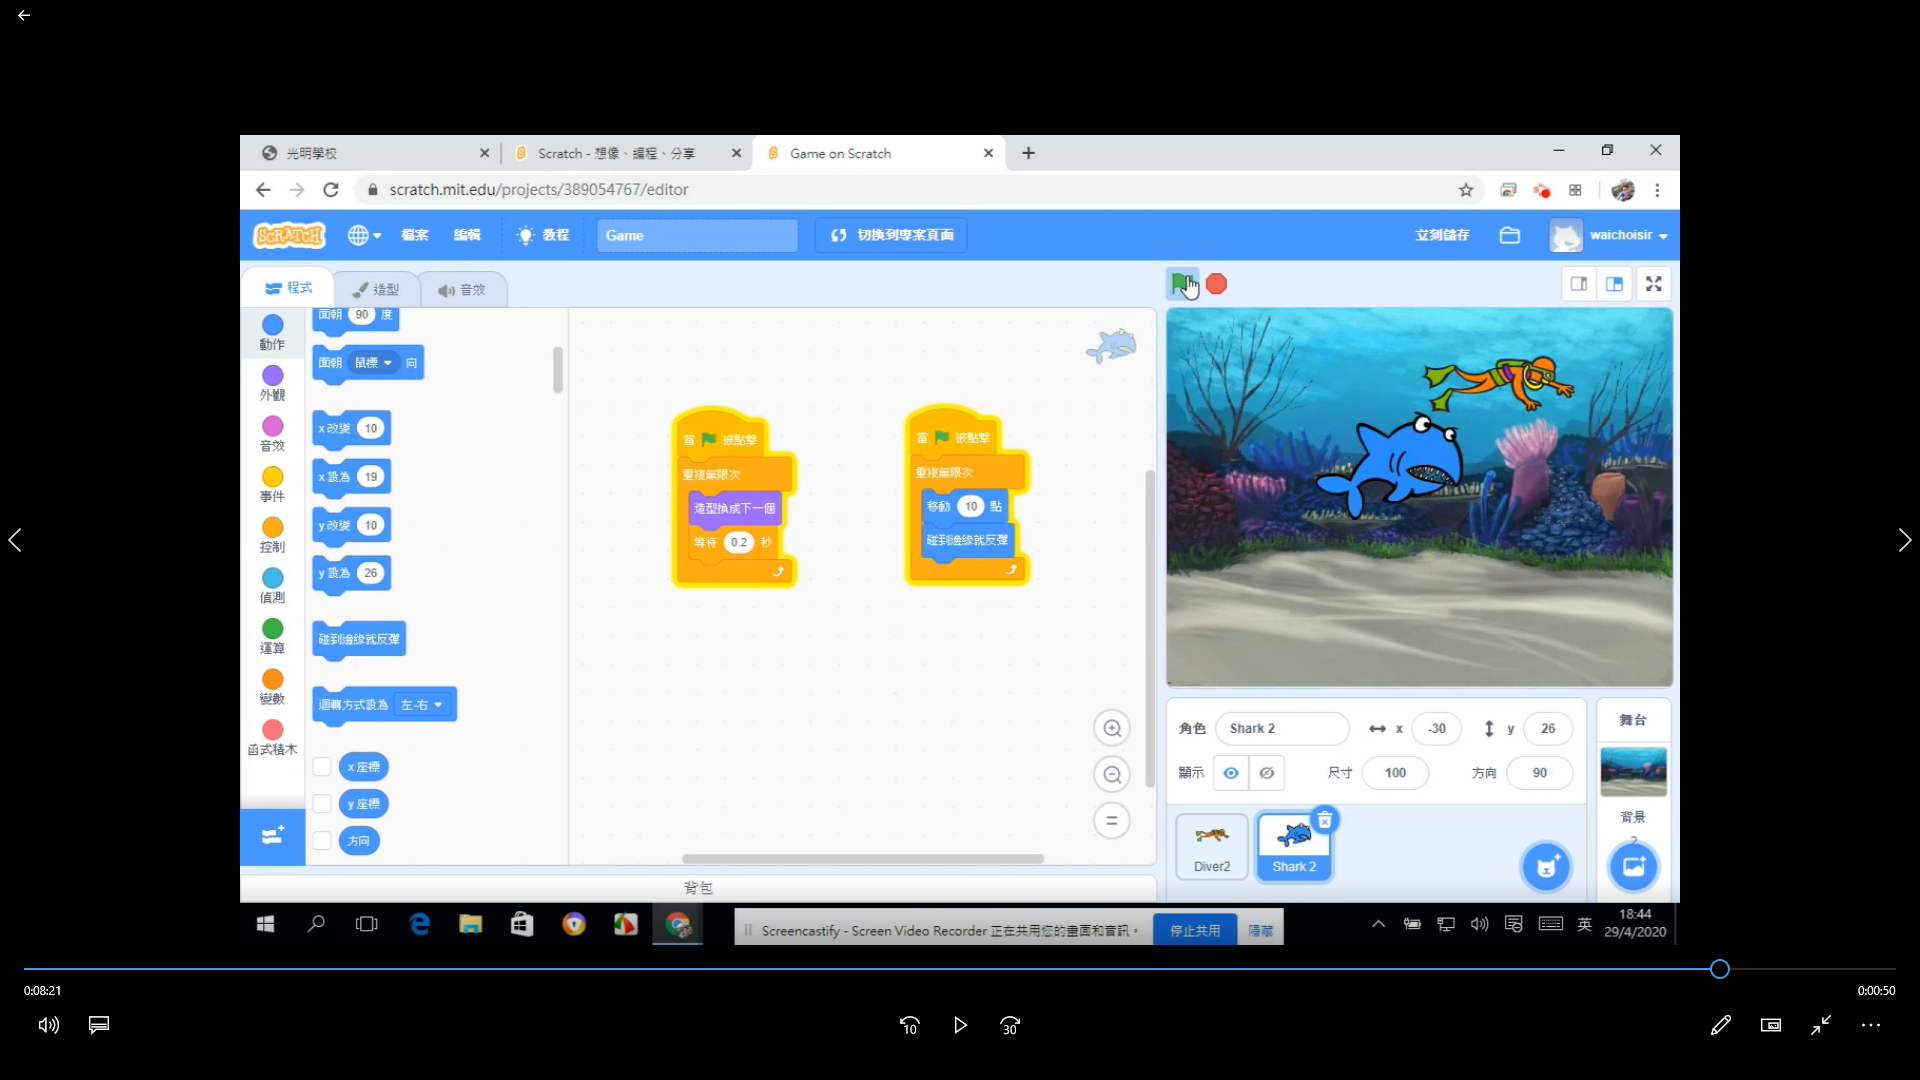Edit the sprite y position field

1548,729
